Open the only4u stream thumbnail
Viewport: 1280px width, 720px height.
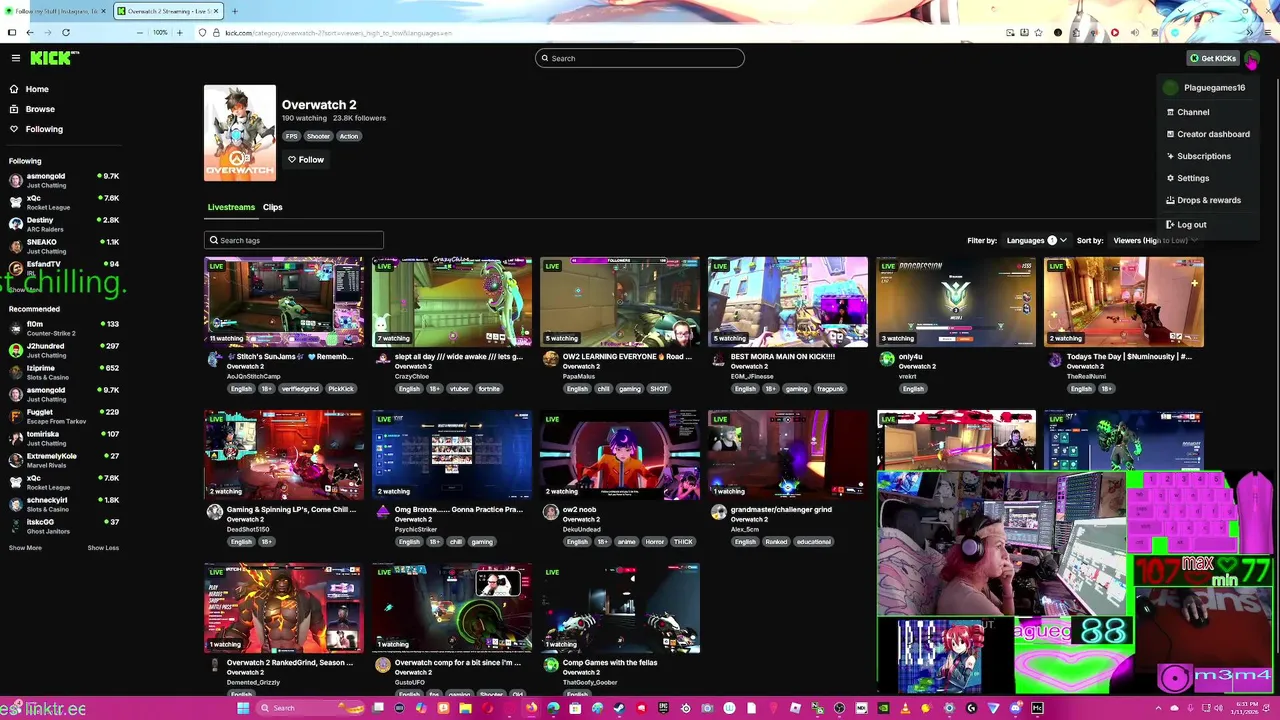(x=956, y=302)
